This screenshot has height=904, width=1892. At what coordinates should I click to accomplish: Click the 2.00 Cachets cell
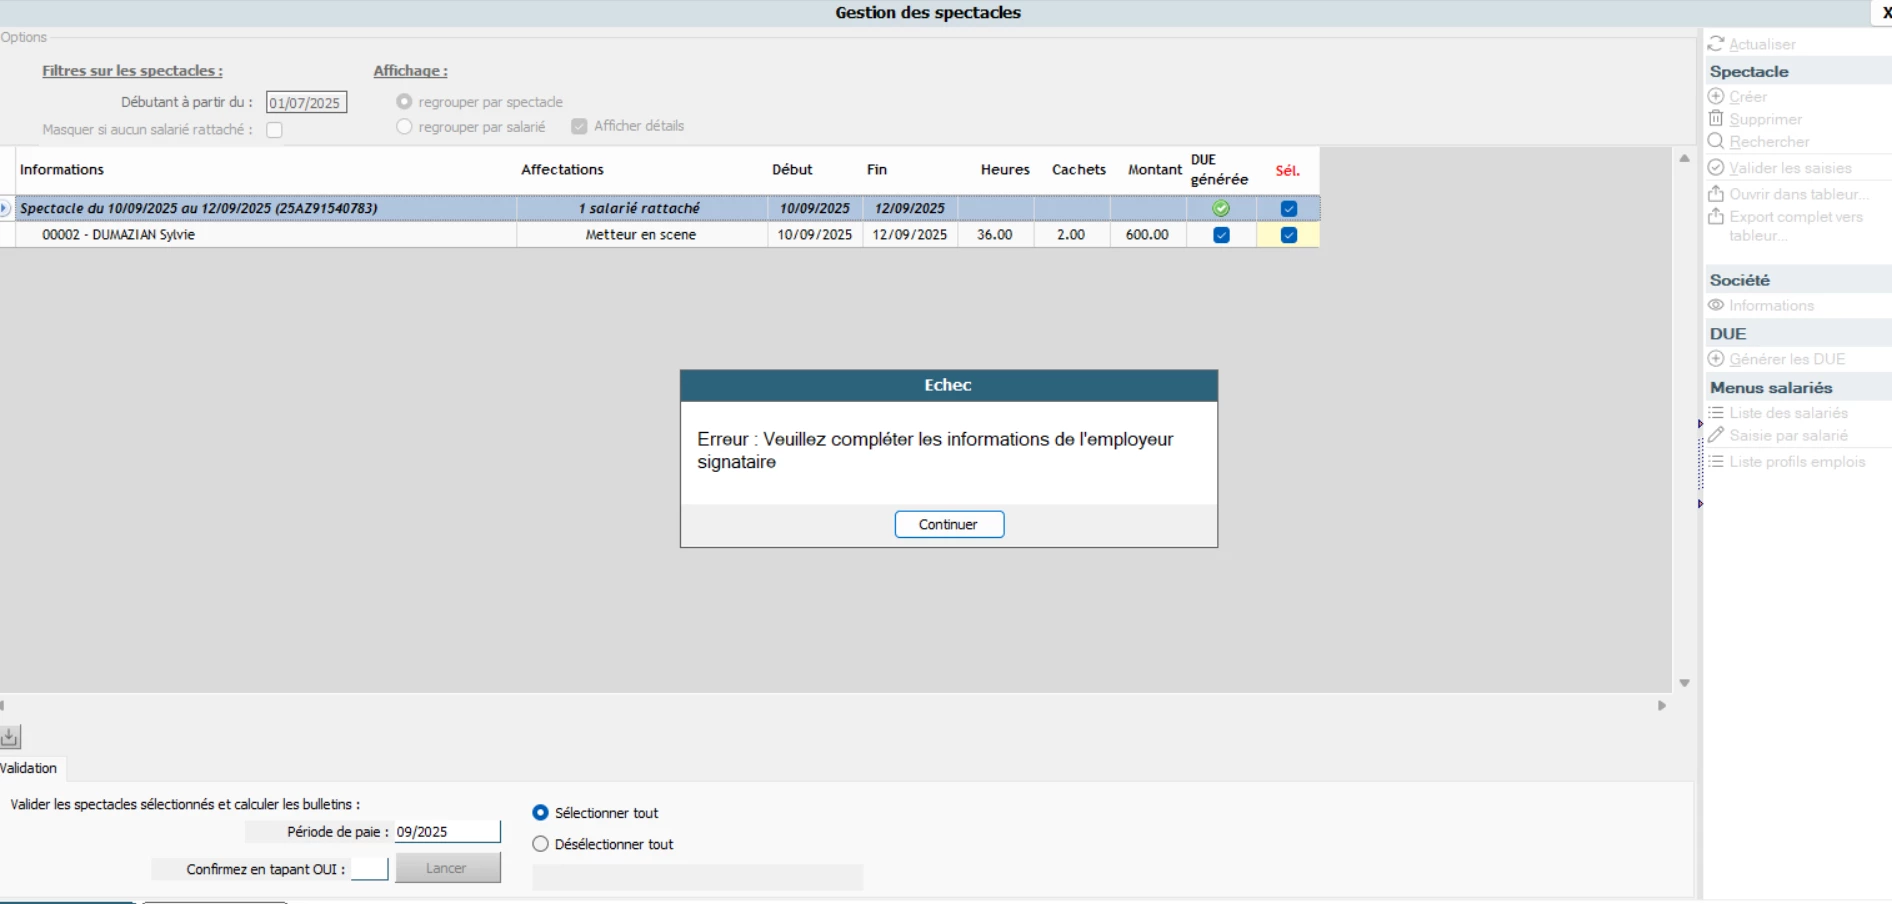[1071, 235]
